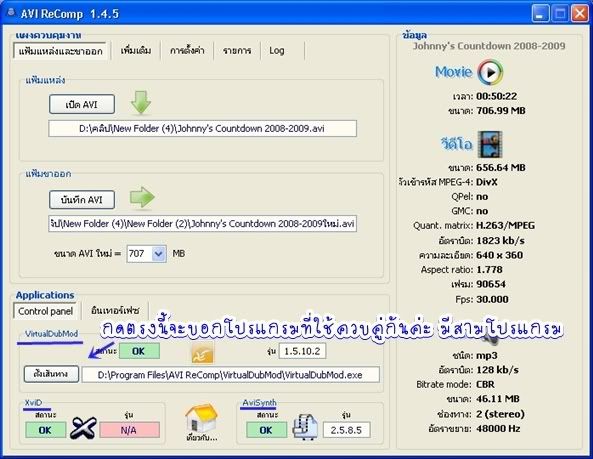Click the movie duration 00:50:22

pyautogui.click(x=497, y=96)
